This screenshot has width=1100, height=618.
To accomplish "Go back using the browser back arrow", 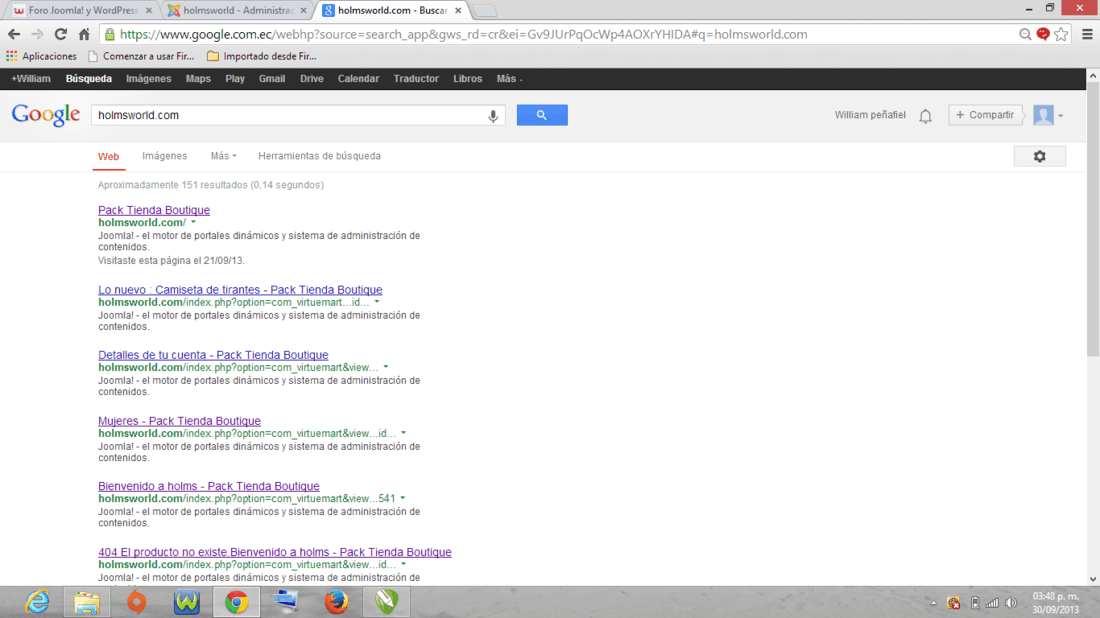I will click(x=14, y=34).
